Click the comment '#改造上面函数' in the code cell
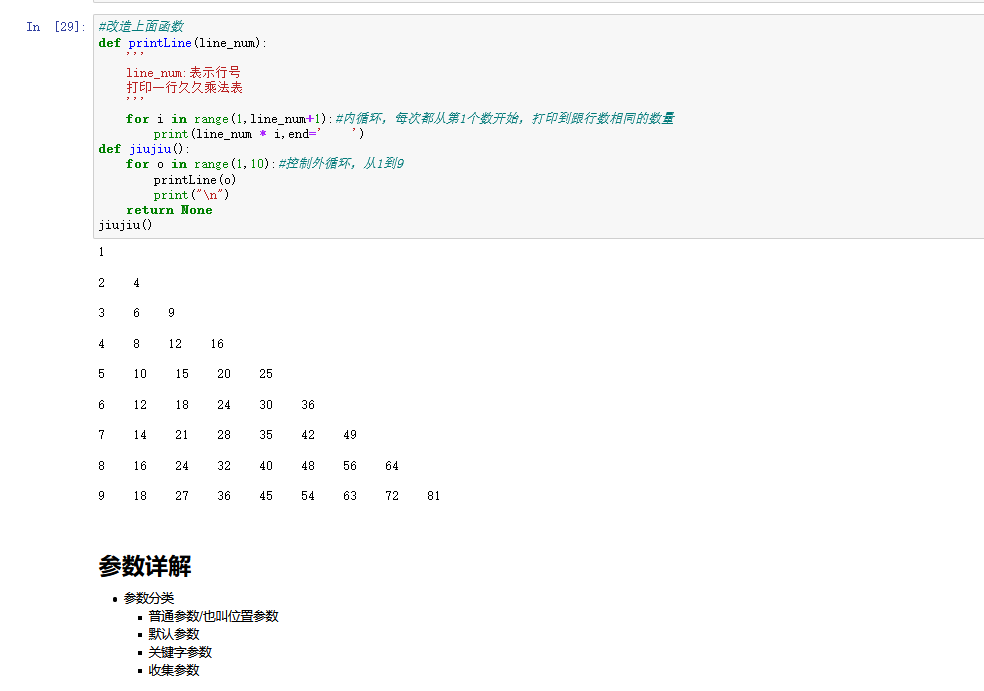The width and height of the screenshot is (984, 691). click(x=141, y=26)
